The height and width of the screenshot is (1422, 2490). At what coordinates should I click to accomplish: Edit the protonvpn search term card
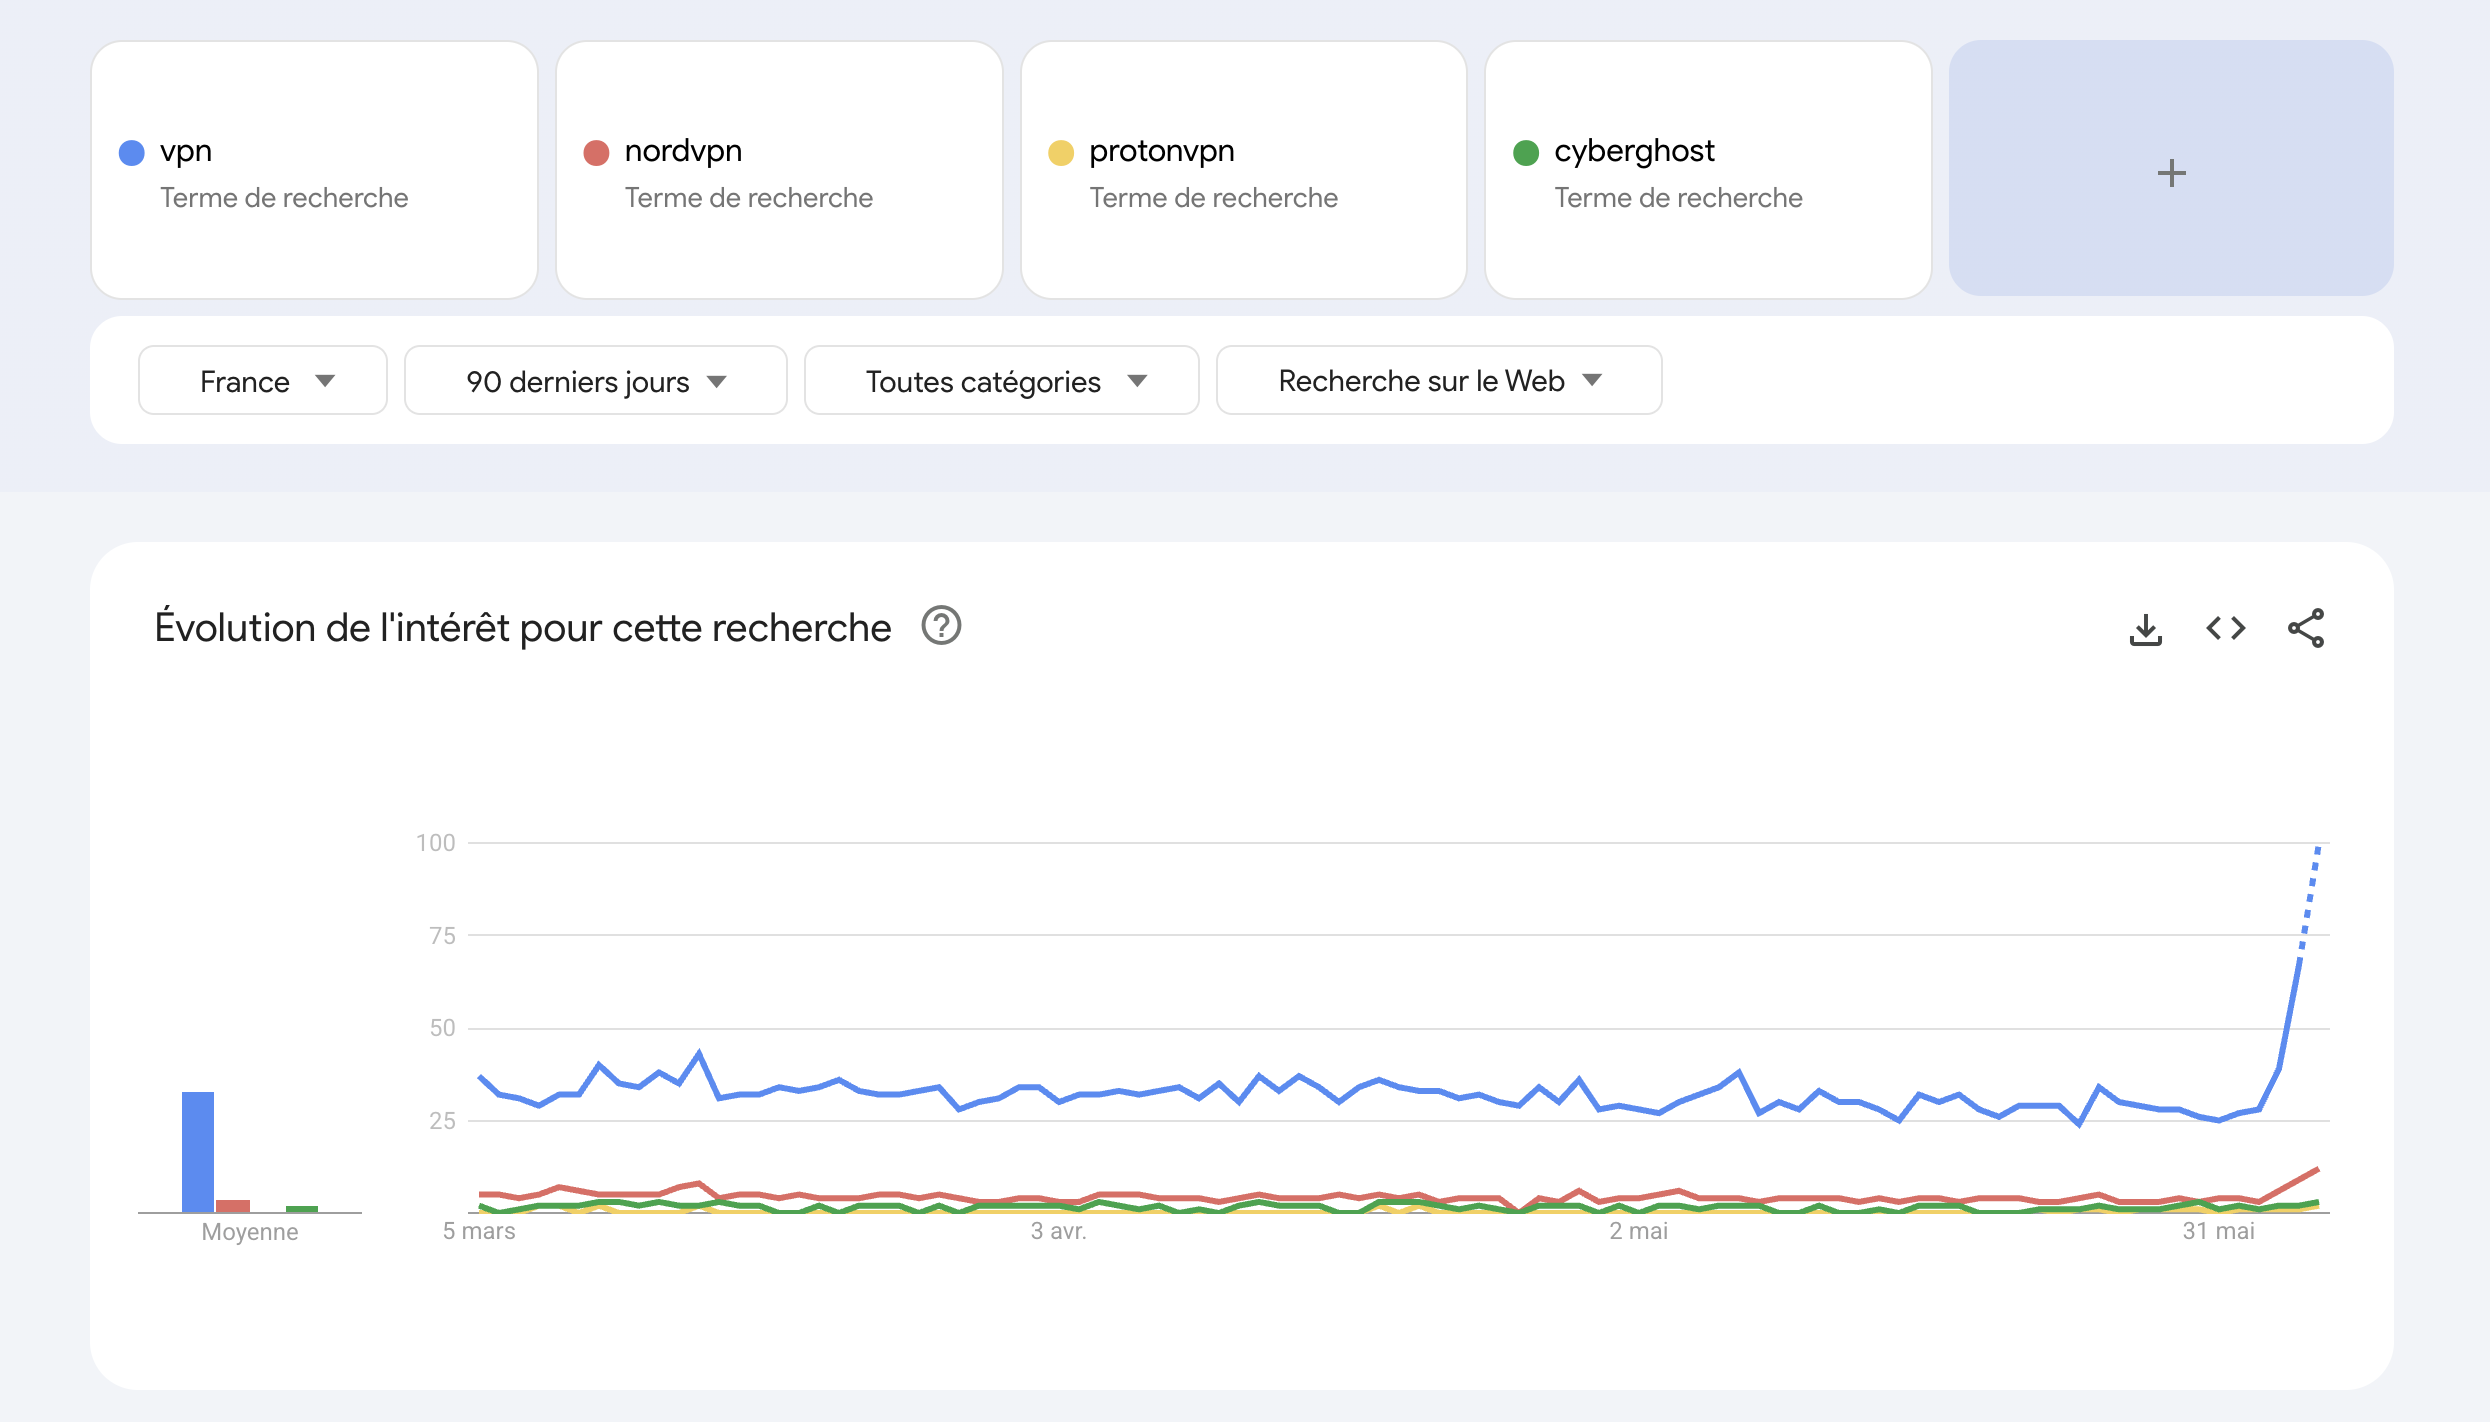tap(1244, 170)
